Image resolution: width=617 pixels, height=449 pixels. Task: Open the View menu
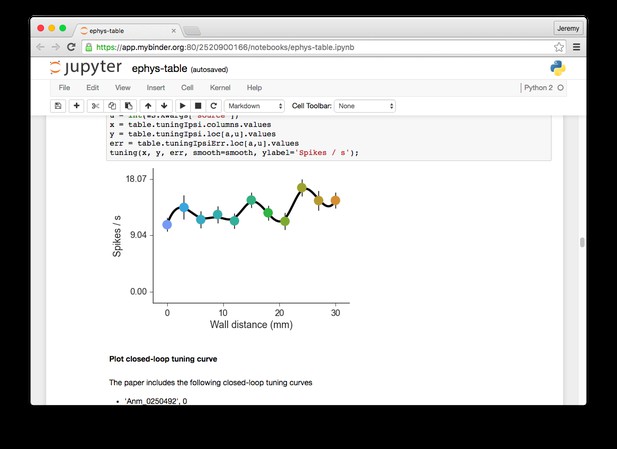click(122, 88)
